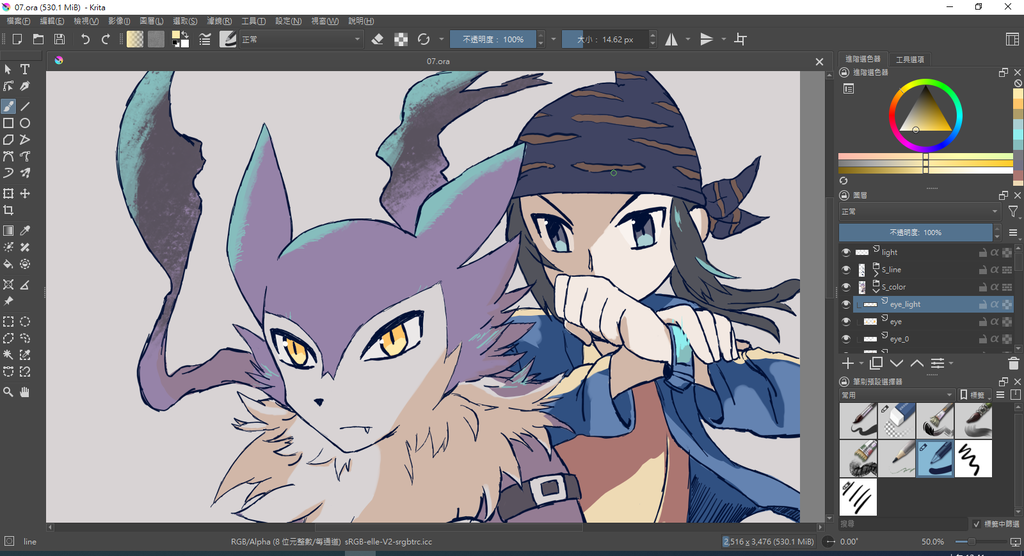Screen dimensions: 1024x556
Task: Add a new paint layer
Action: pyautogui.click(x=848, y=363)
